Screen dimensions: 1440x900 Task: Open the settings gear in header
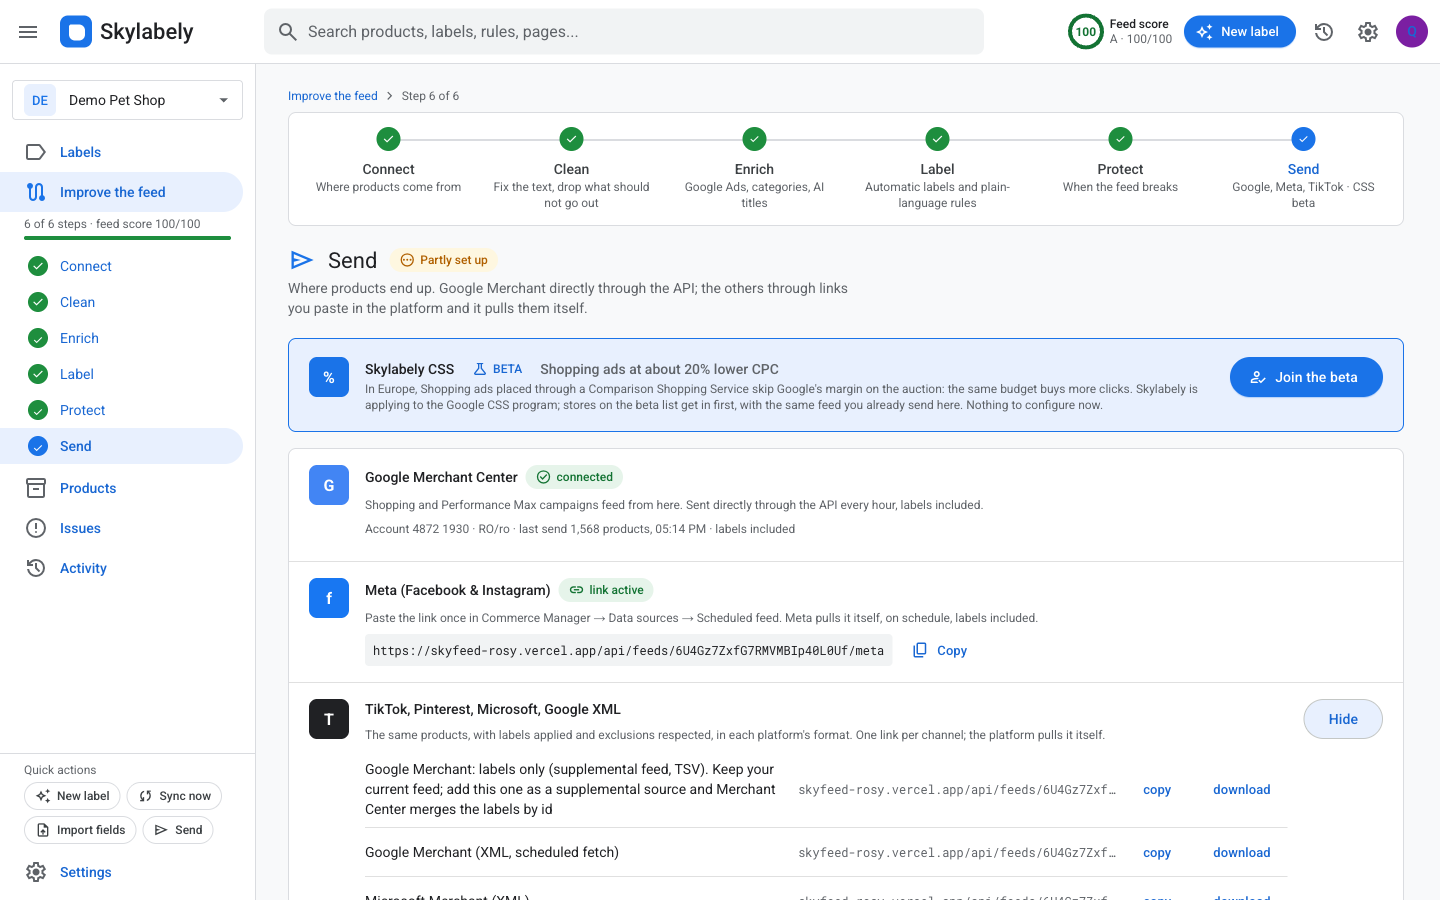pyautogui.click(x=1368, y=32)
